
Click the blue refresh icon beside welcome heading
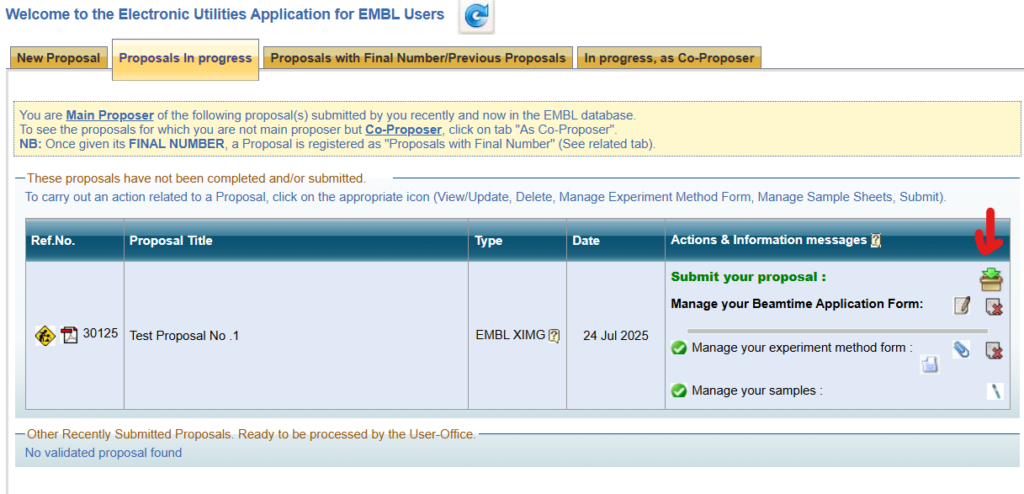coord(476,17)
